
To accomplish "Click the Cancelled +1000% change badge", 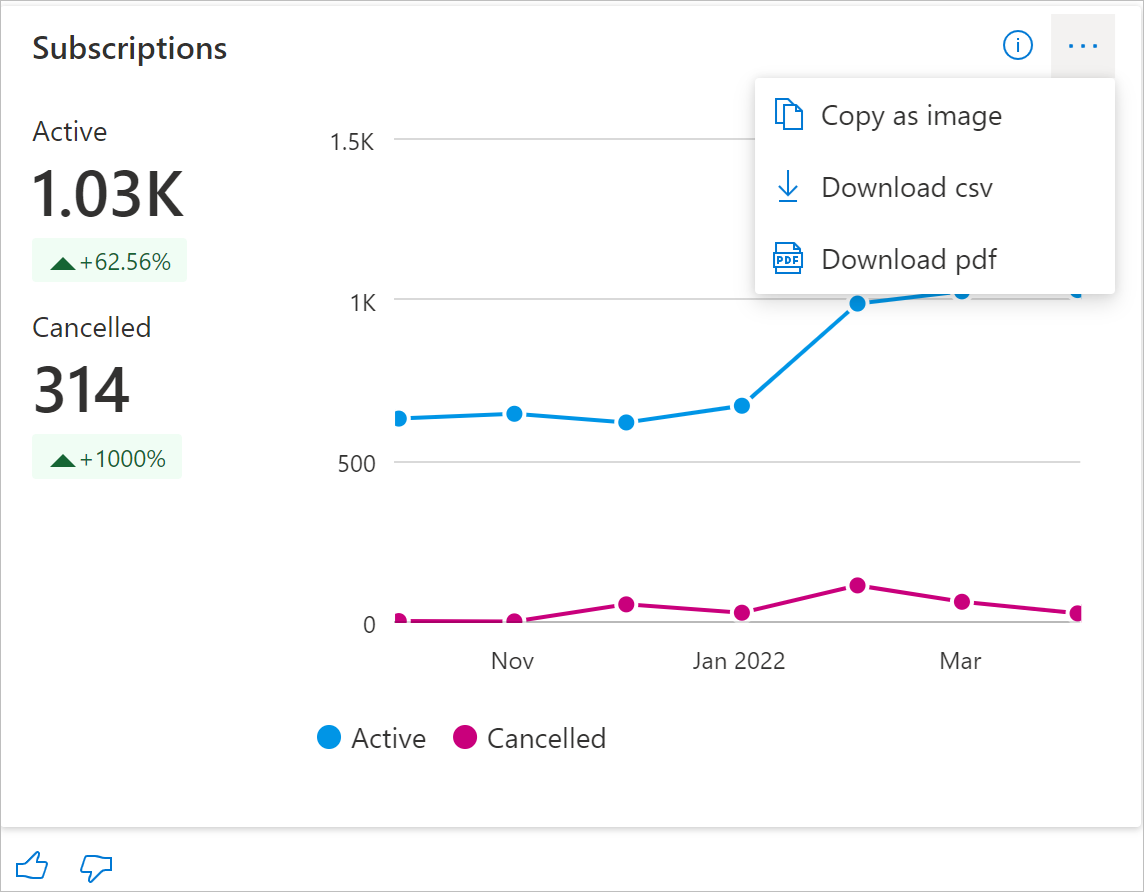I will pos(107,459).
